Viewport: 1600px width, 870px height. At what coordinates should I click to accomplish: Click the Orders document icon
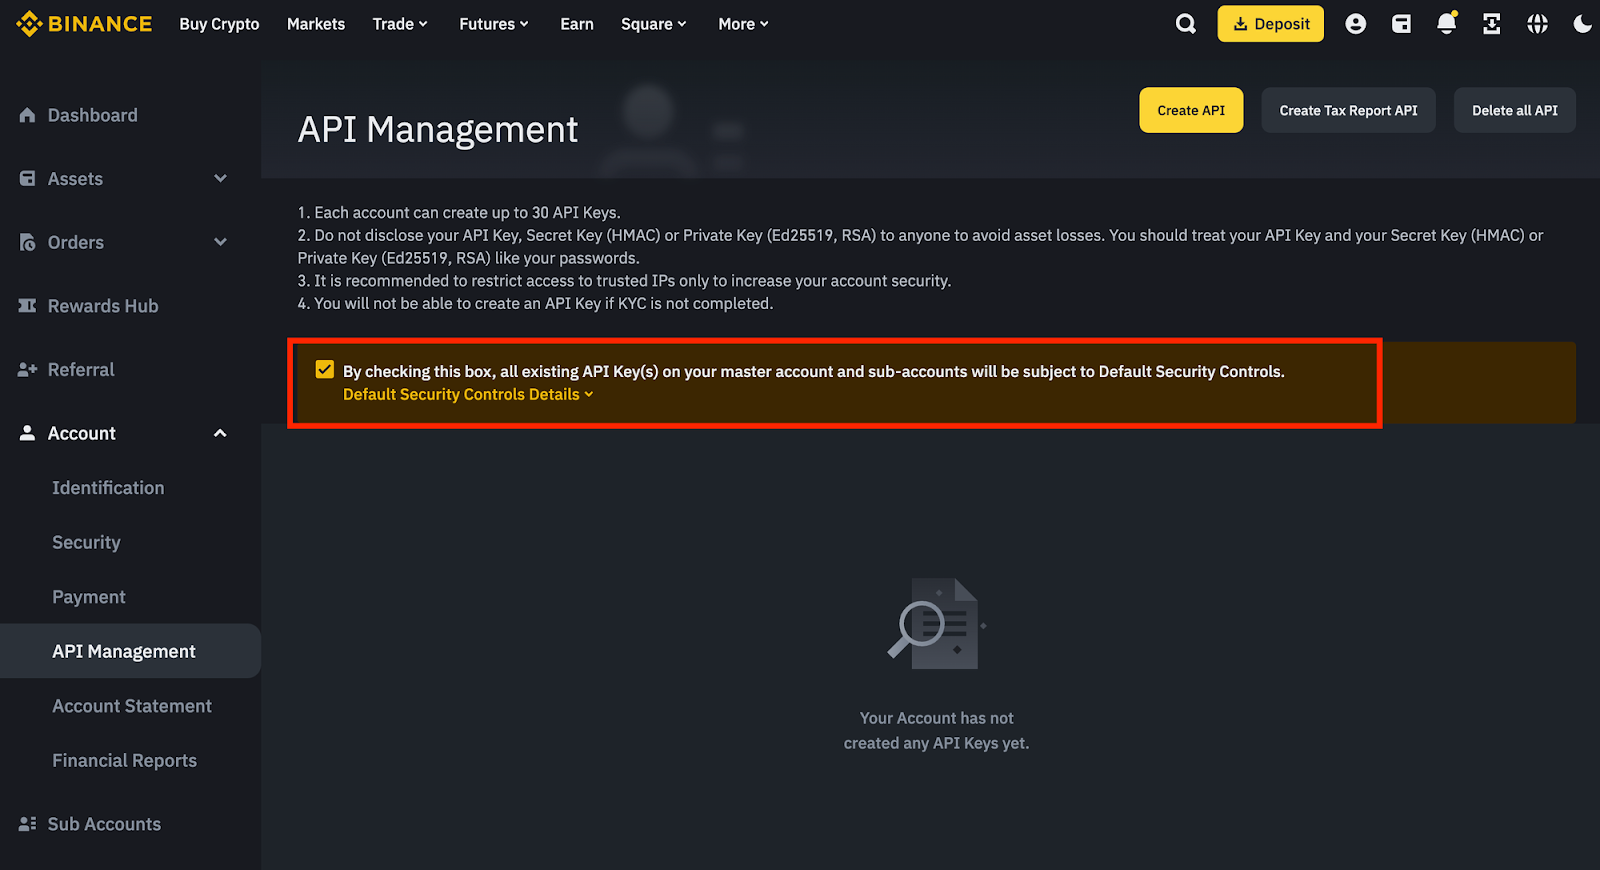tap(27, 242)
